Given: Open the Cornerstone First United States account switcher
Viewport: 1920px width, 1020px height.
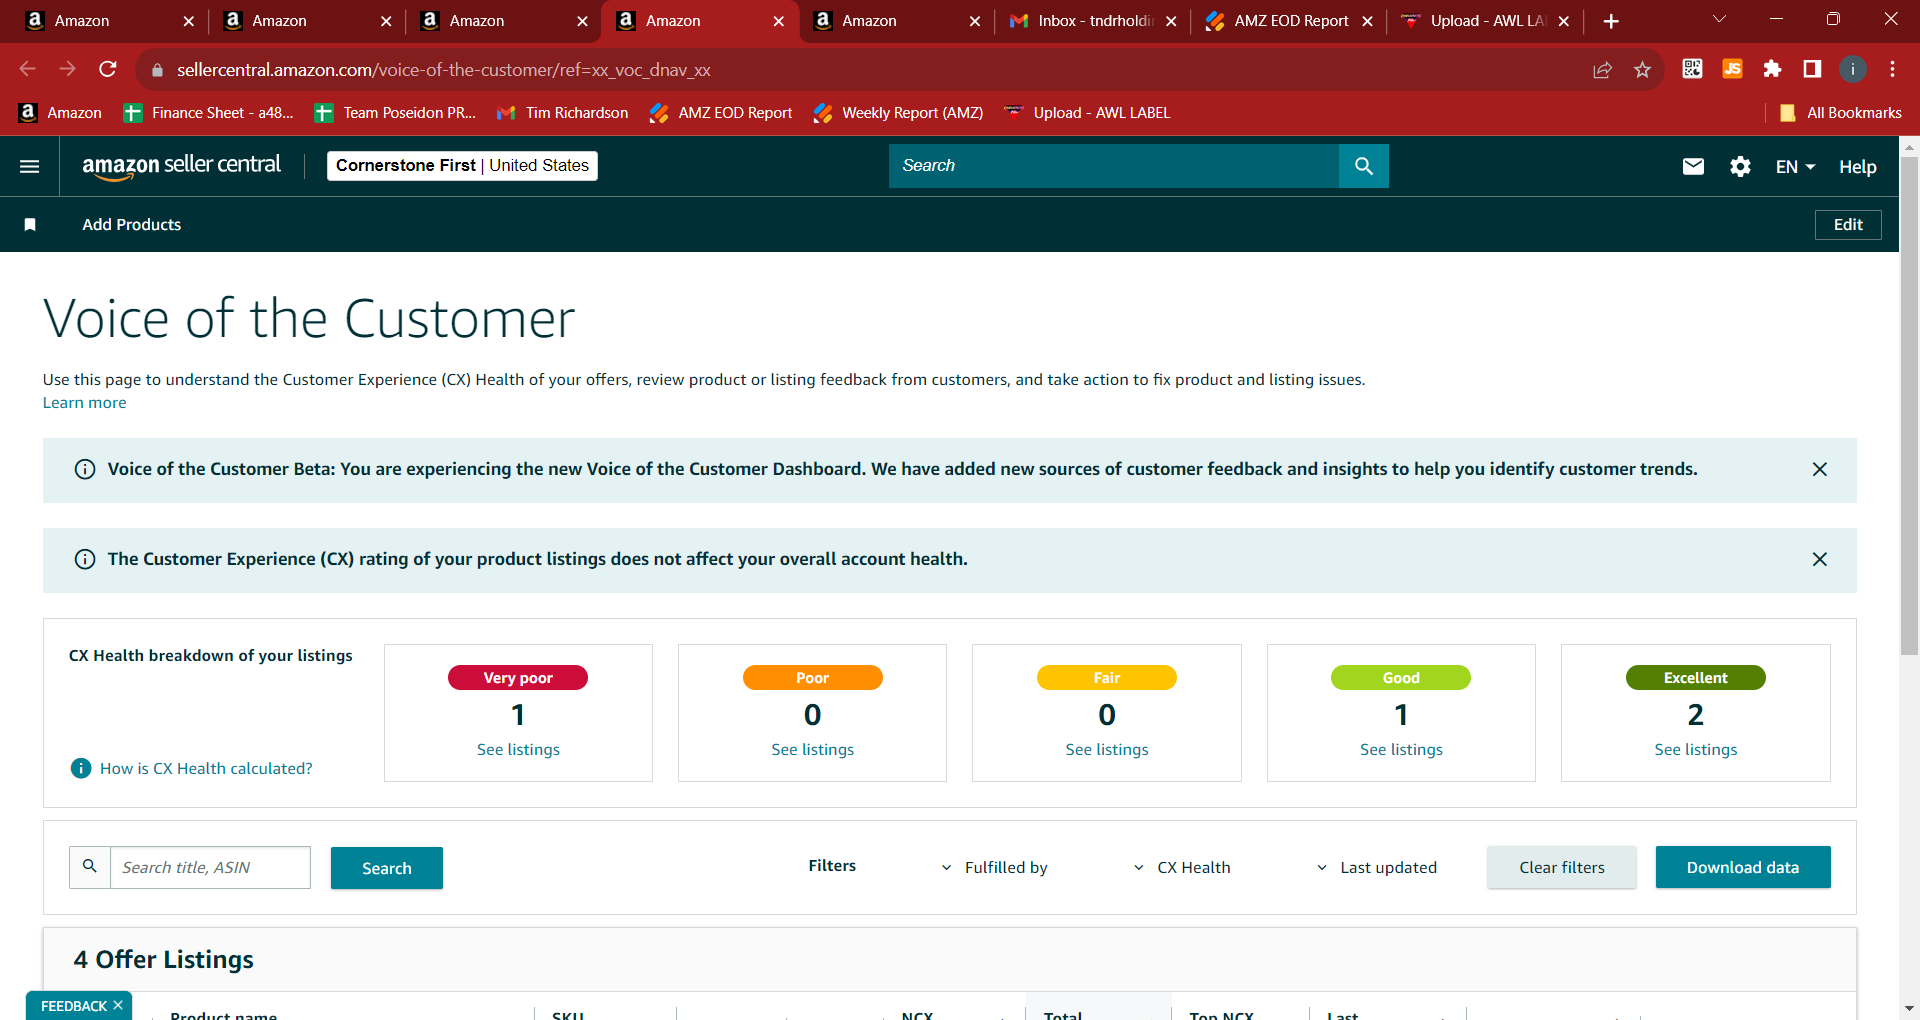Looking at the screenshot, I should (x=462, y=166).
